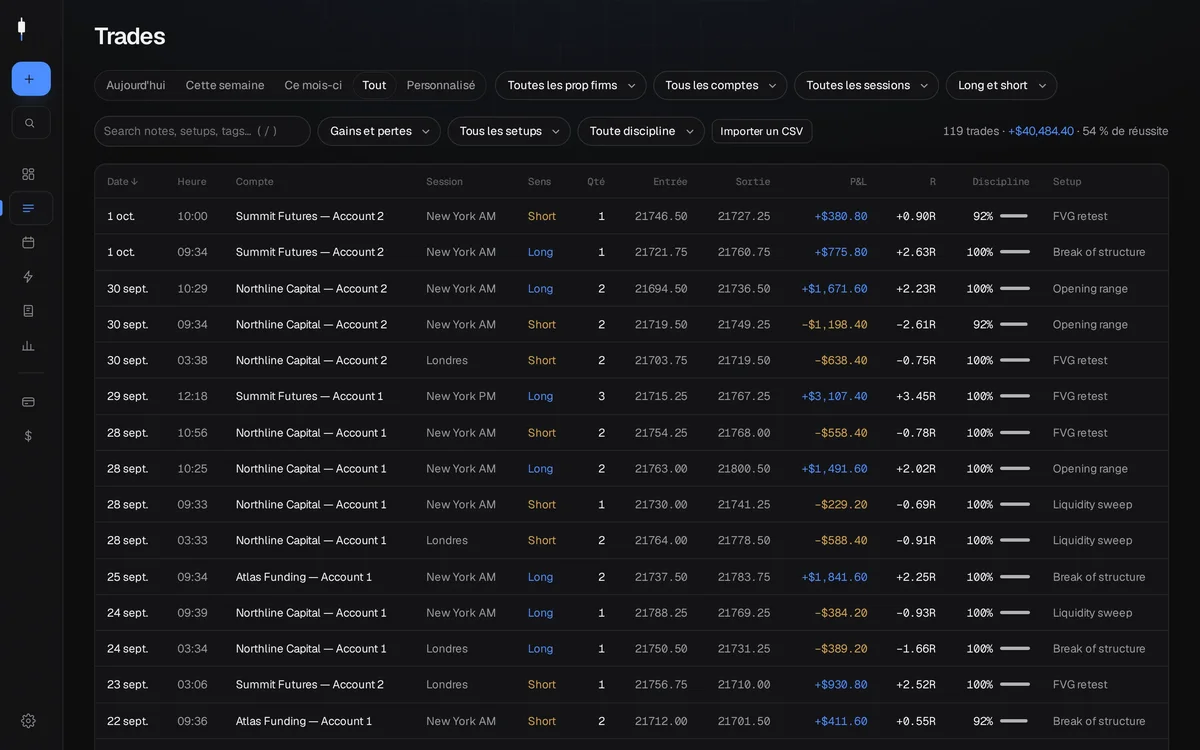The height and width of the screenshot is (750, 1200).
Task: Click exit price 21800.50
Action: tap(744, 468)
